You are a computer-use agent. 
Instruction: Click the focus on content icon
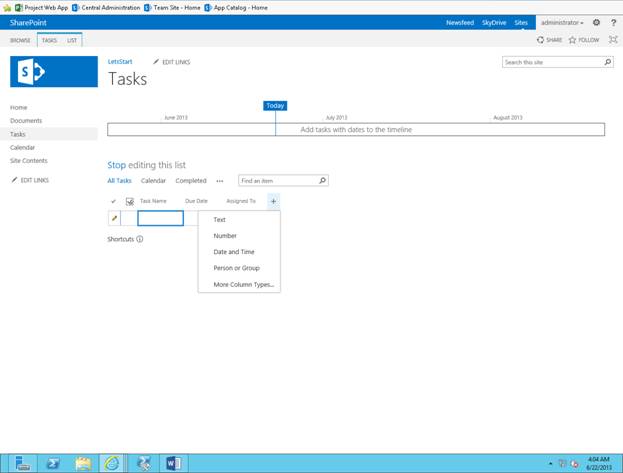click(x=613, y=39)
